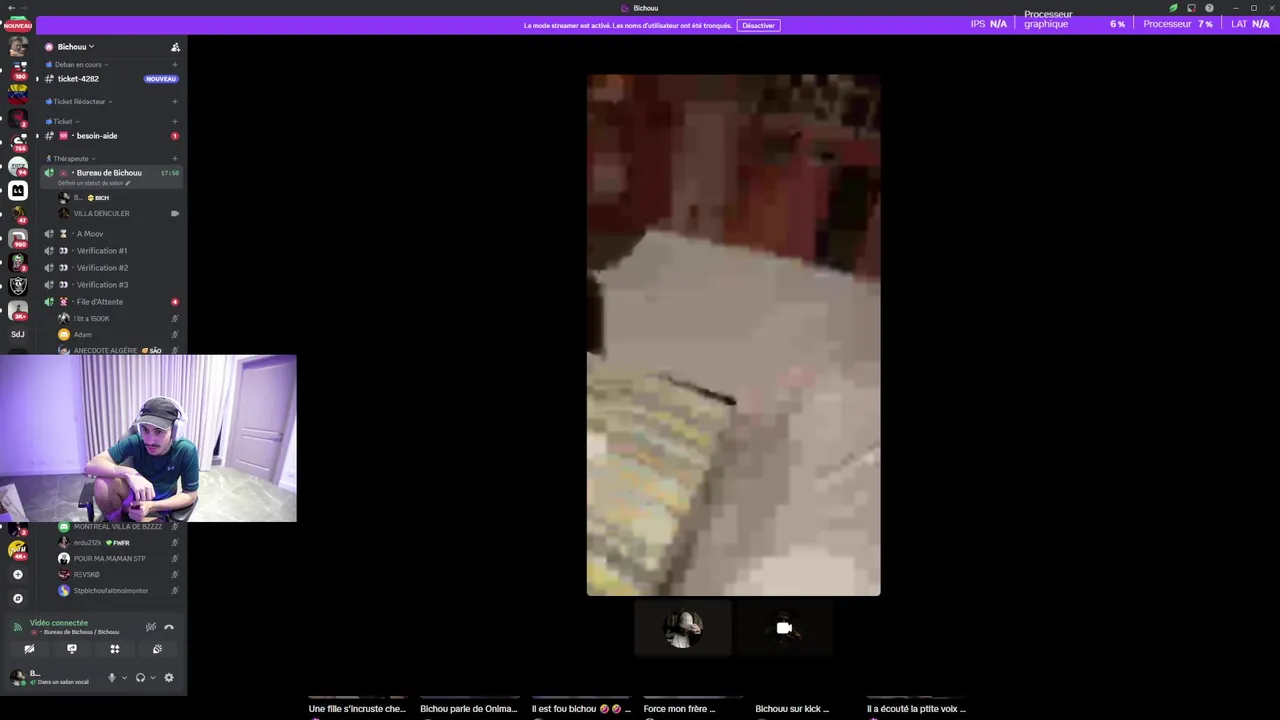Viewport: 1280px width, 720px height.
Task: Open the soundboard icon
Action: point(157,649)
